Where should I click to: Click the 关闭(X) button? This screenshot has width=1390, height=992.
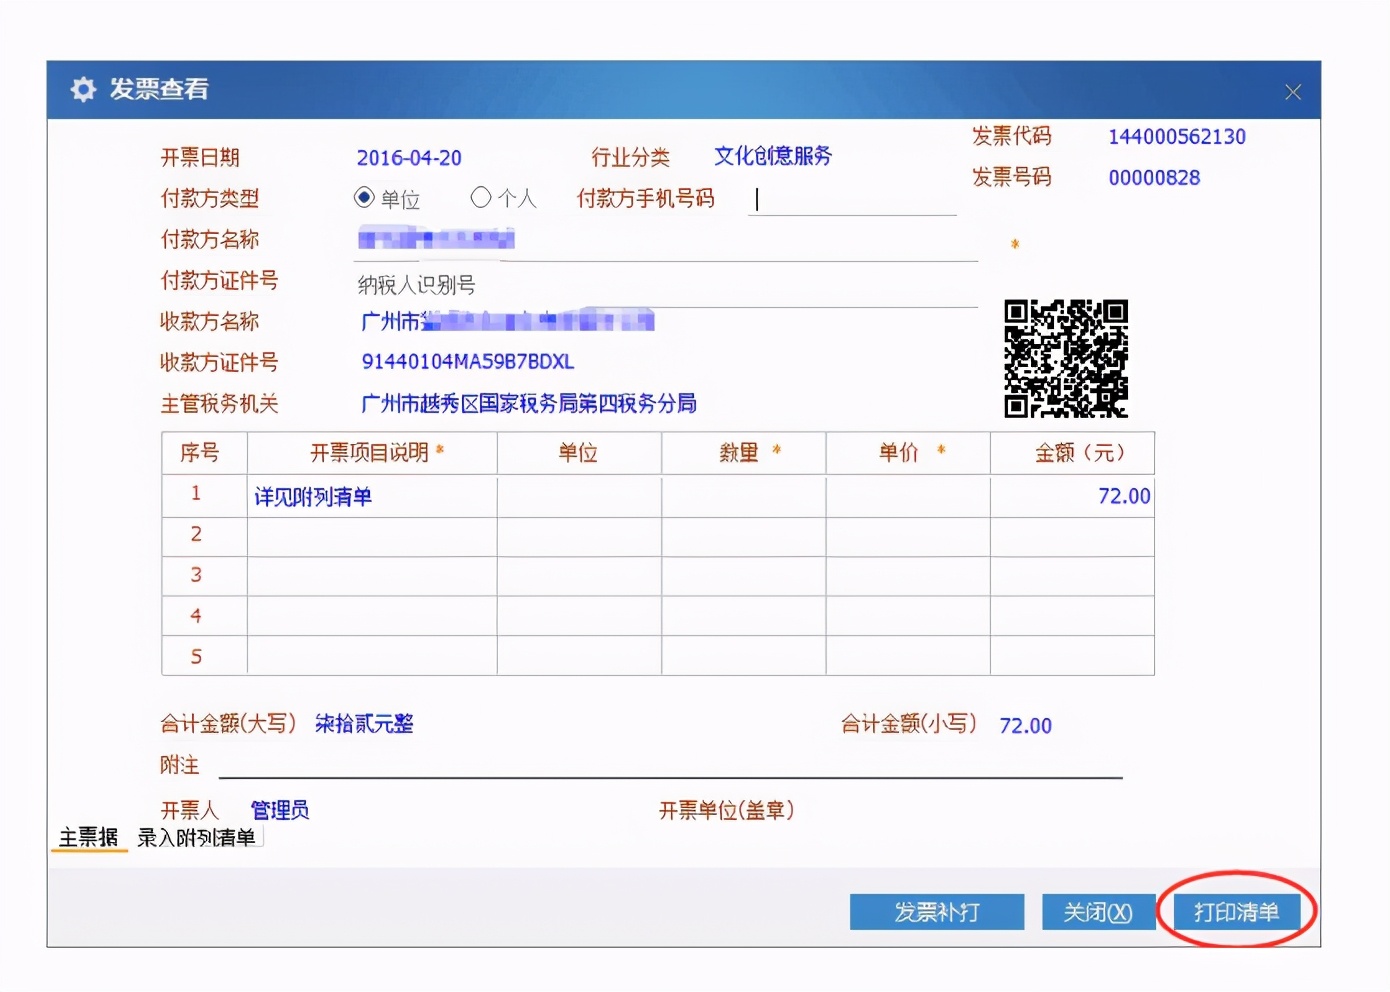1098,911
